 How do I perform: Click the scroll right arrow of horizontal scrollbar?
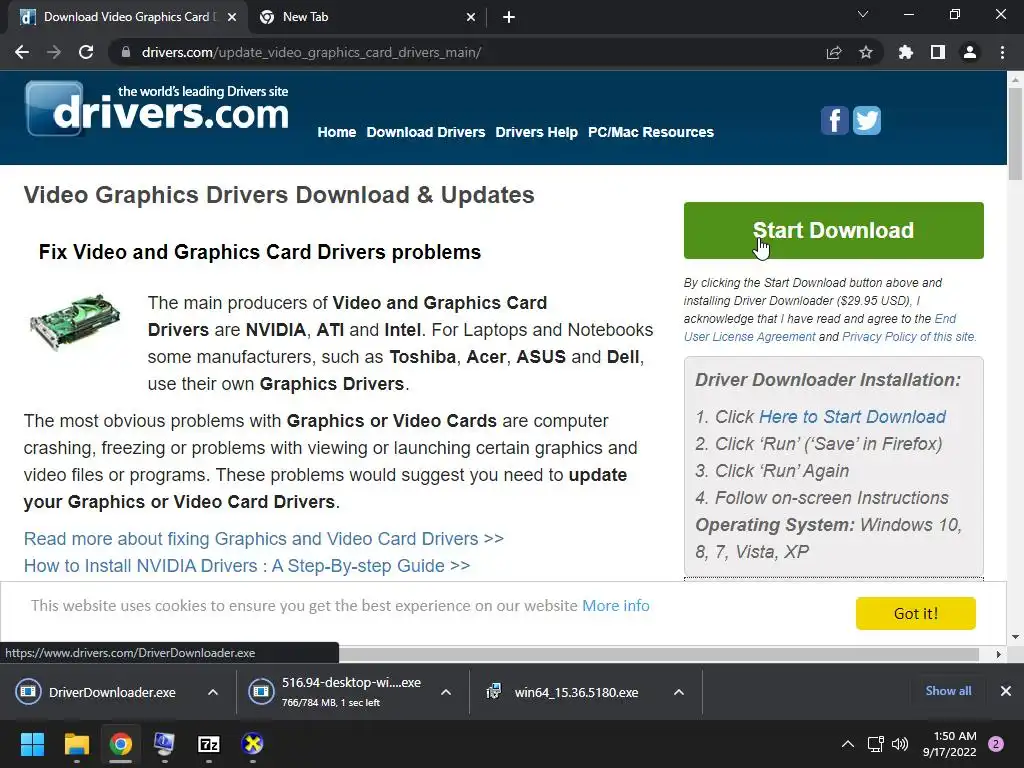pos(999,654)
